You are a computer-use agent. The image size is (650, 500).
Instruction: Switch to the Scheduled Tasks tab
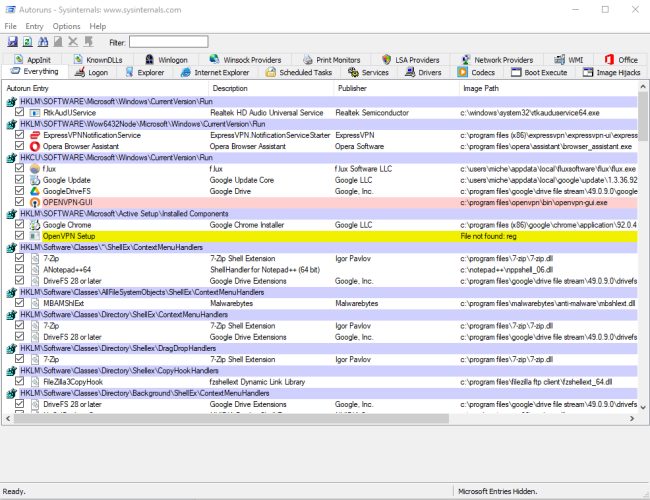click(299, 72)
